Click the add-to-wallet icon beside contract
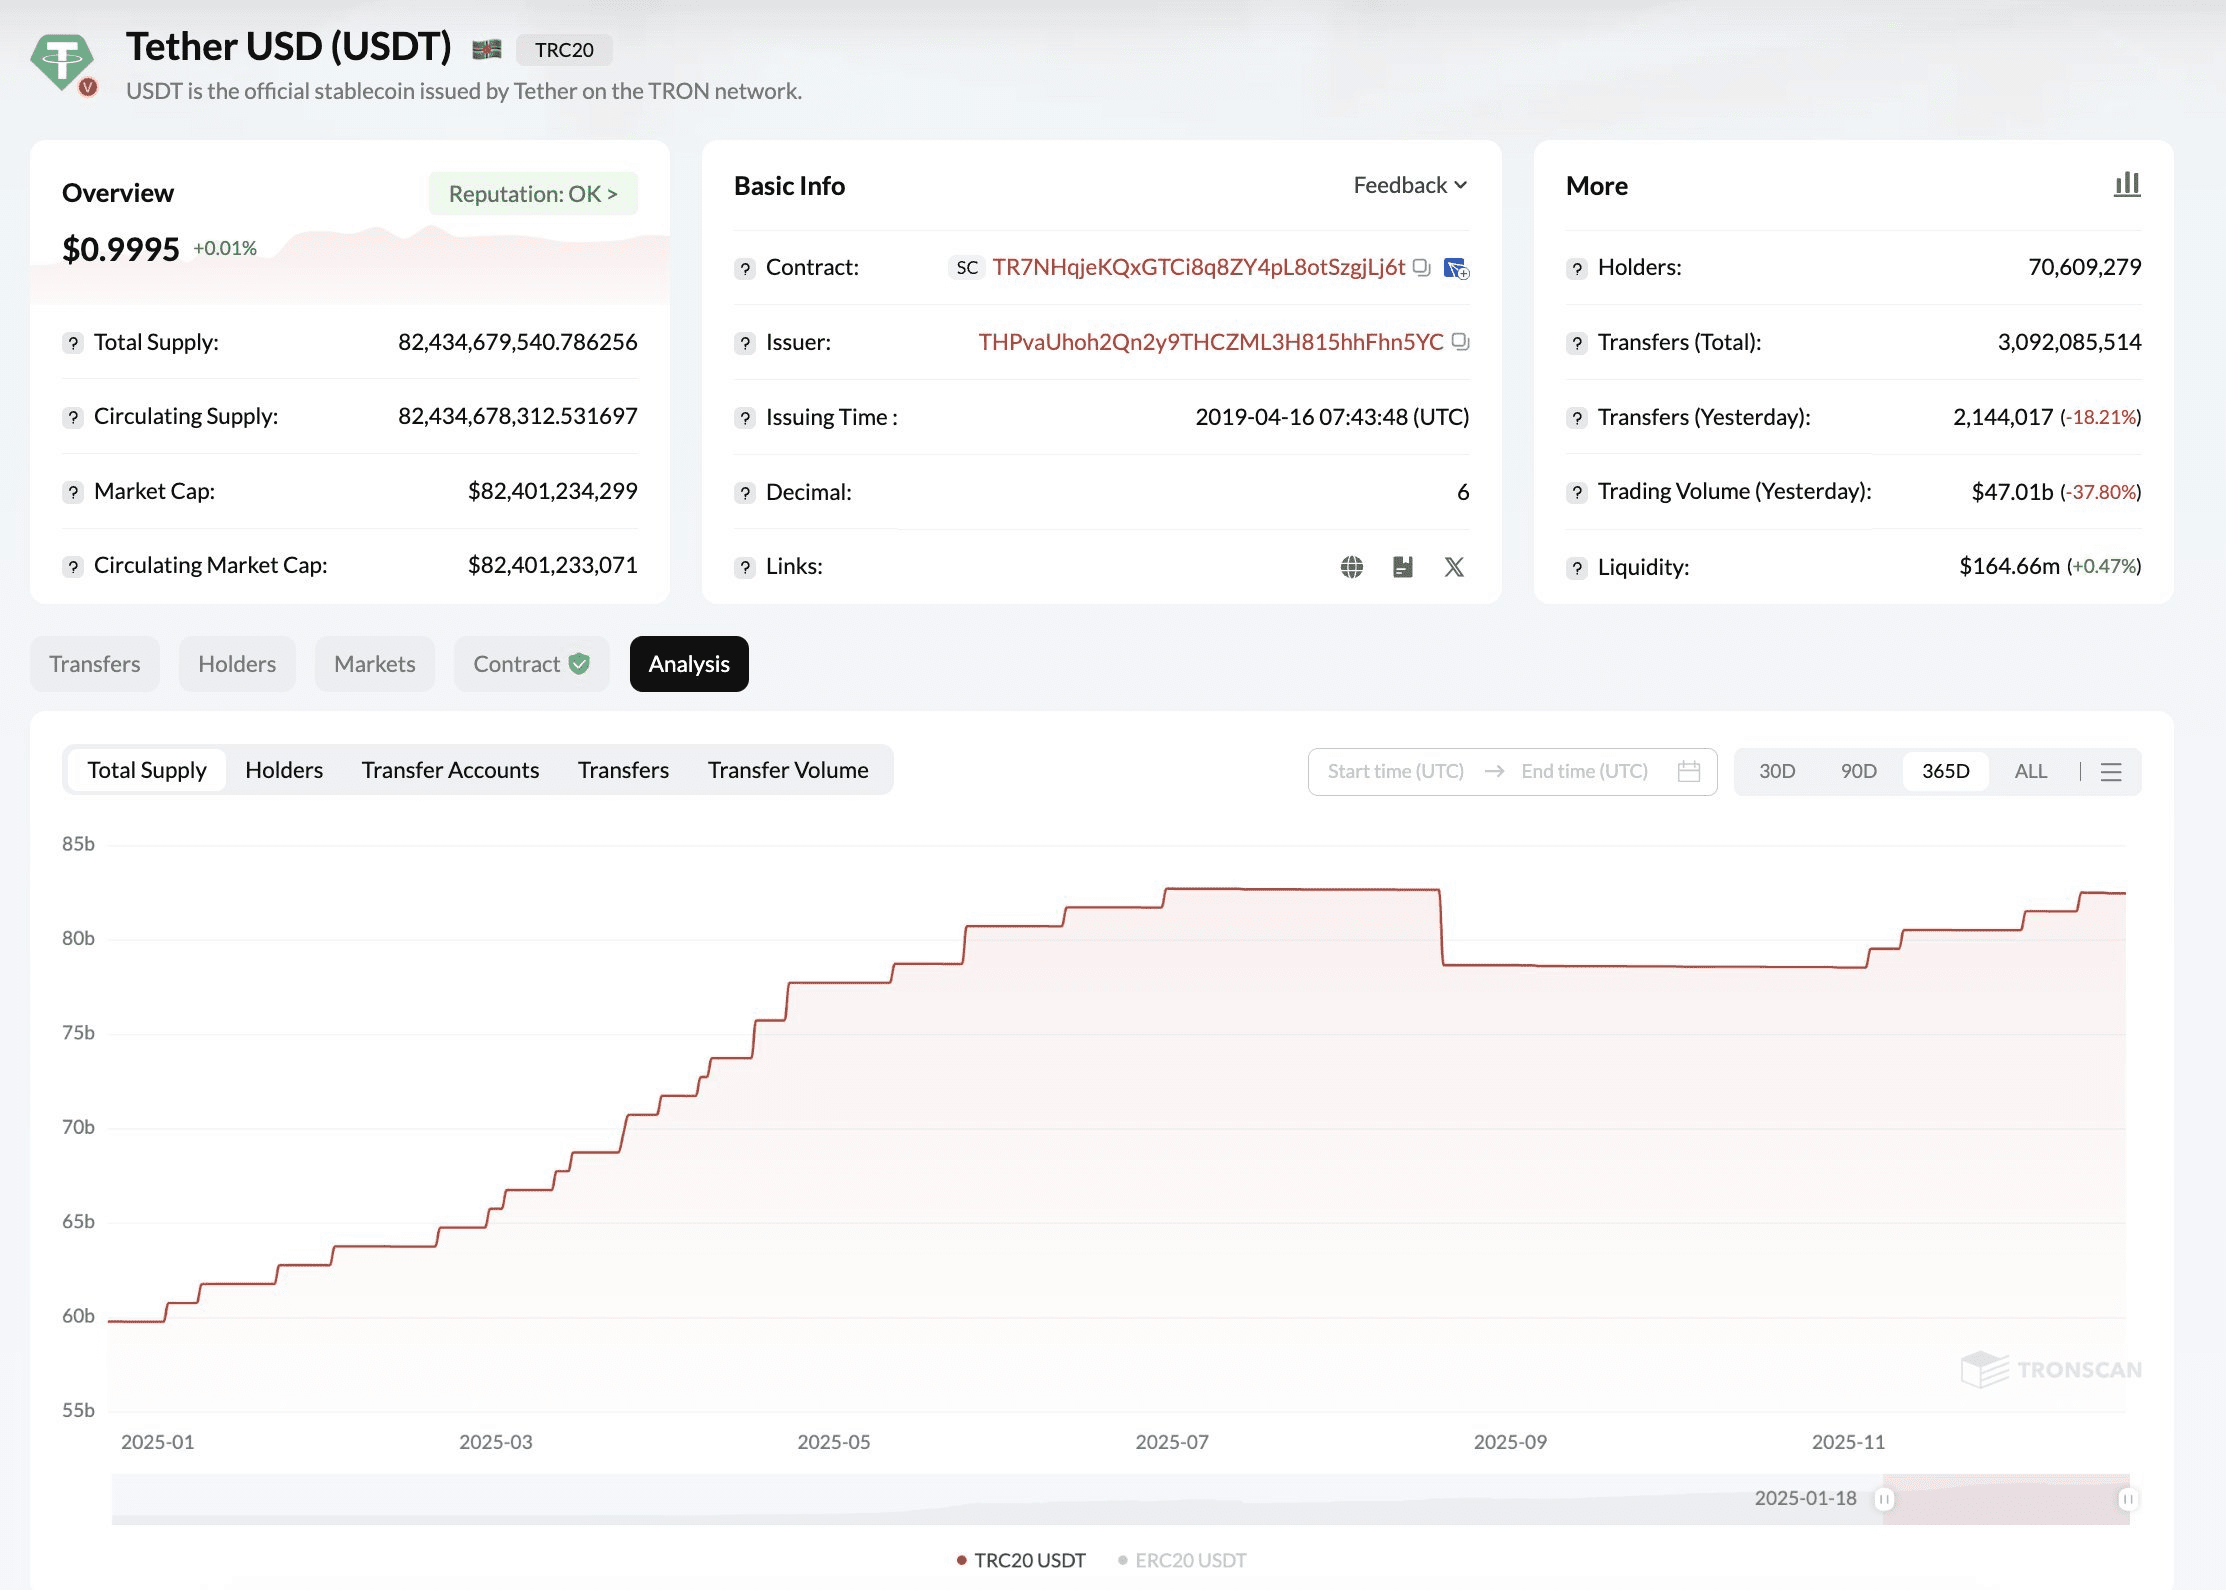 [x=1456, y=268]
